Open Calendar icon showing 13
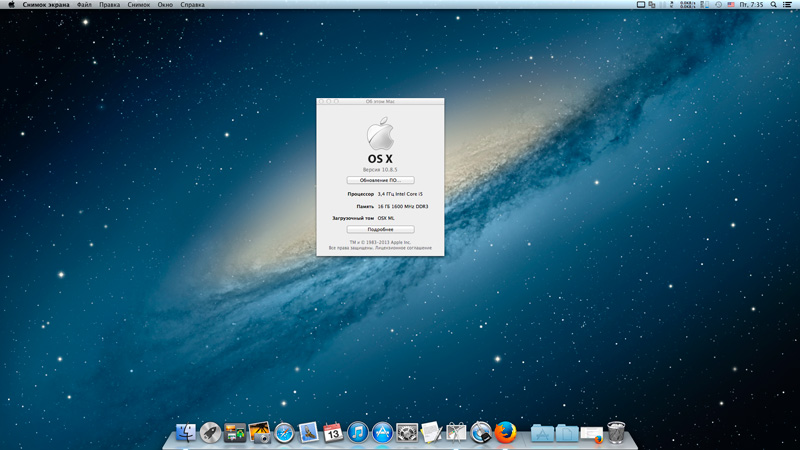 [333, 433]
